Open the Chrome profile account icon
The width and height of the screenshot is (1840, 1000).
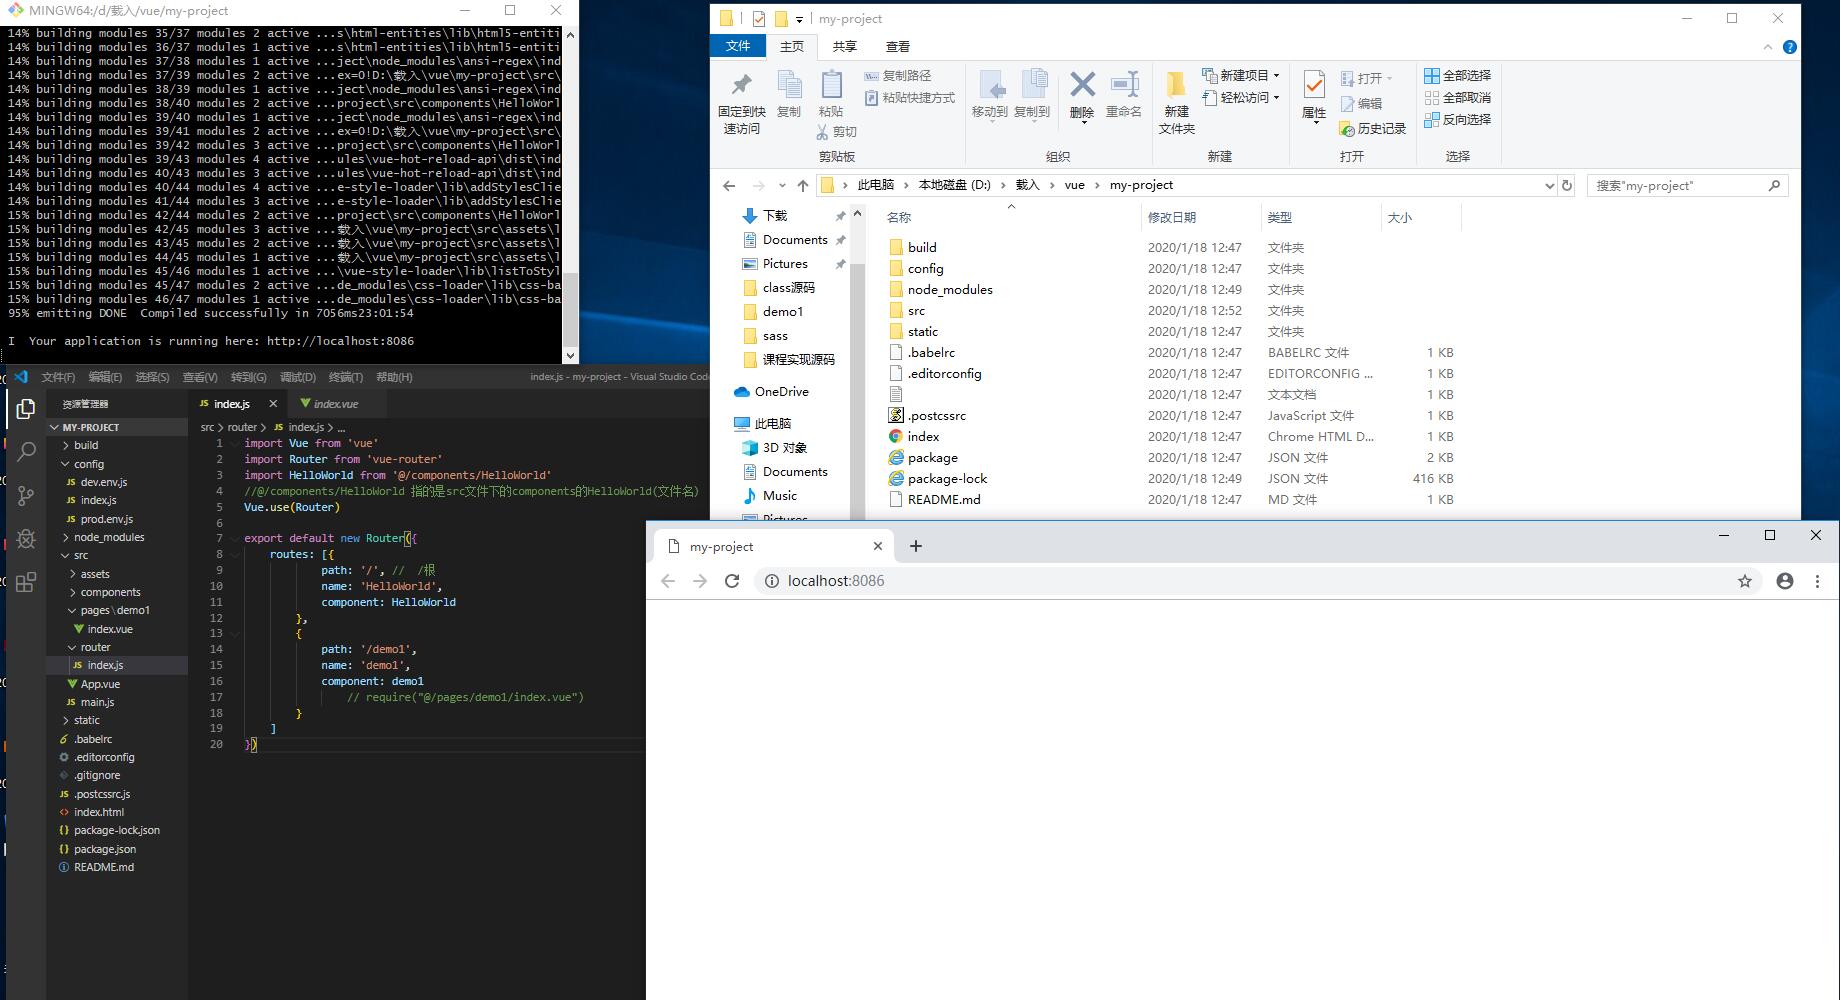1785,581
